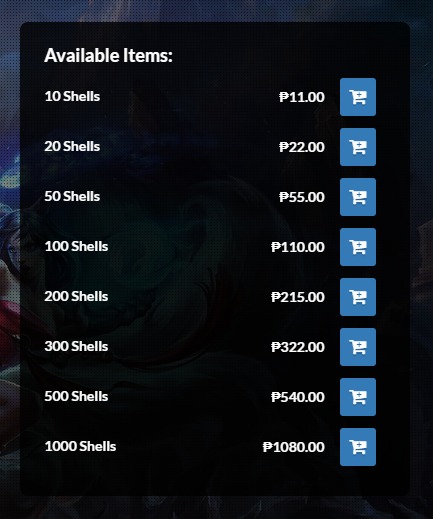Select the 500 Shells item label
This screenshot has height=519, width=433.
(76, 396)
